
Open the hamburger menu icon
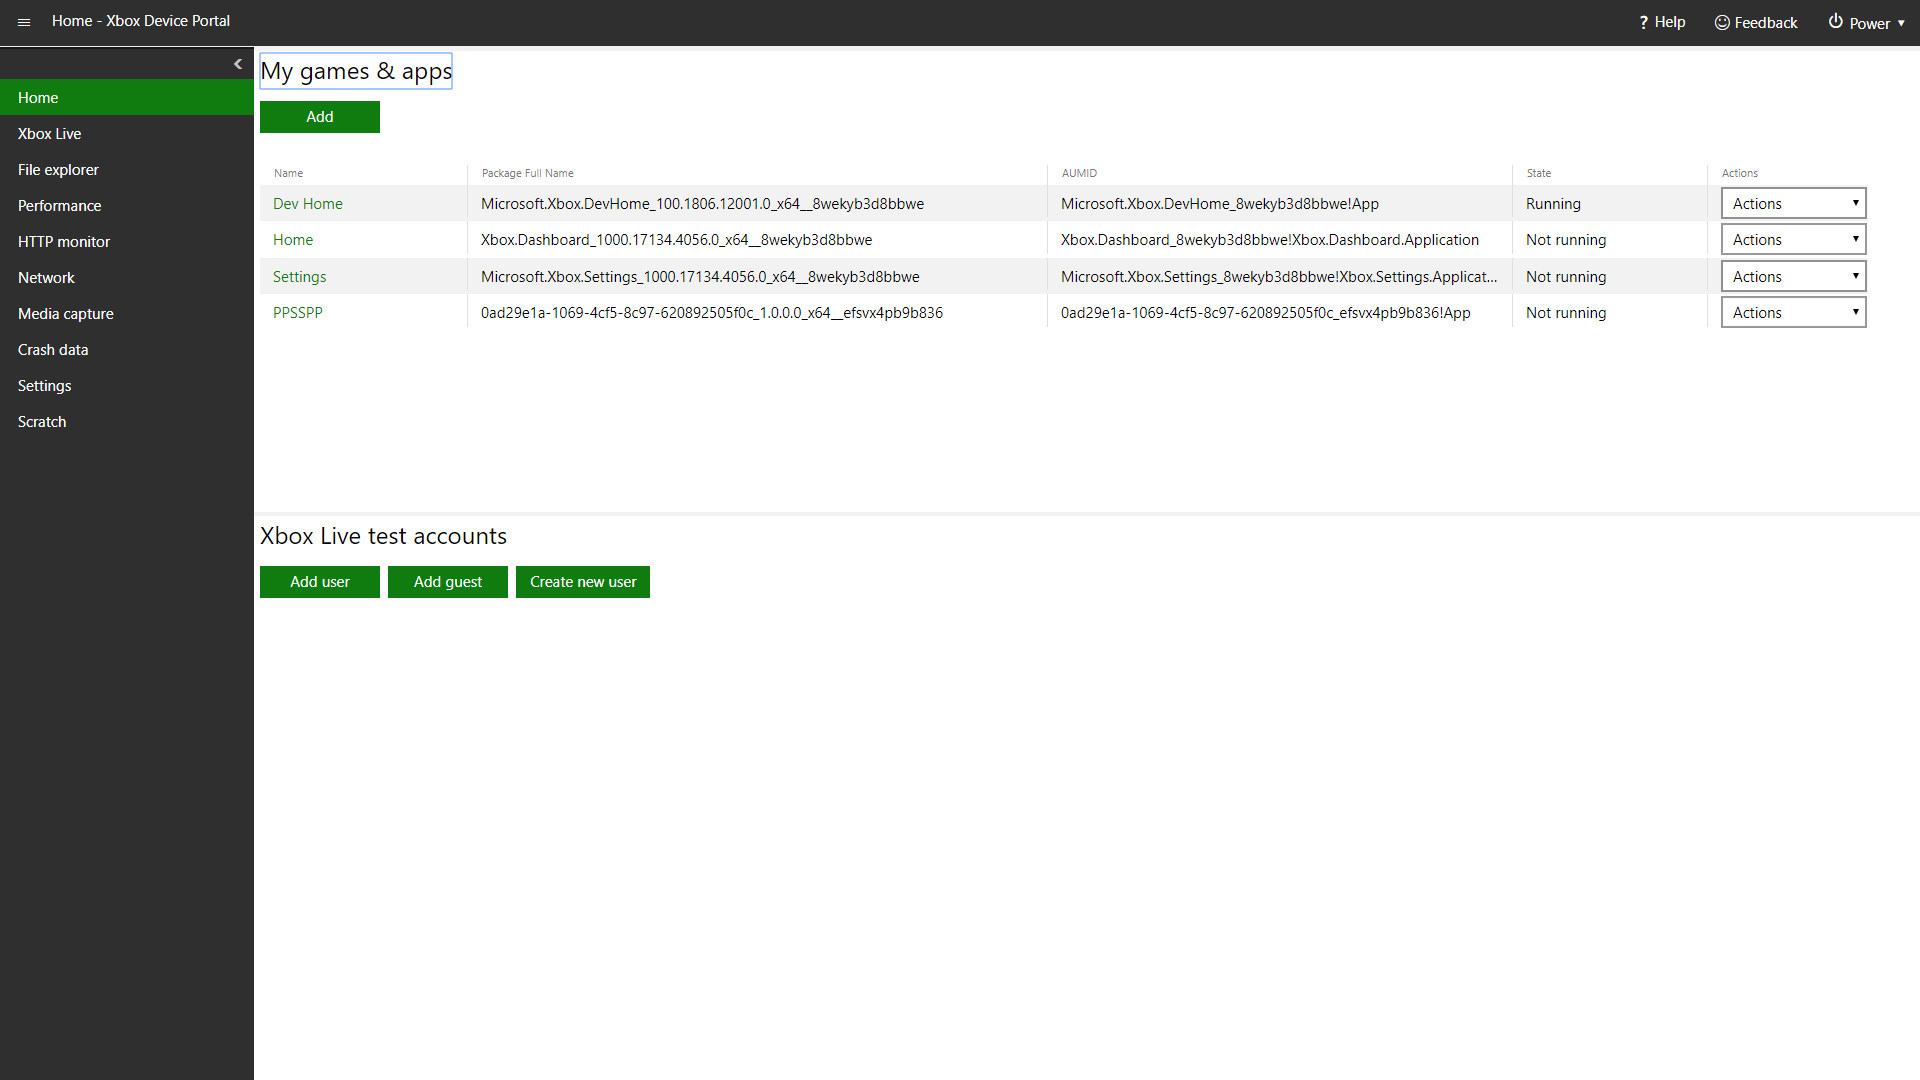click(24, 22)
